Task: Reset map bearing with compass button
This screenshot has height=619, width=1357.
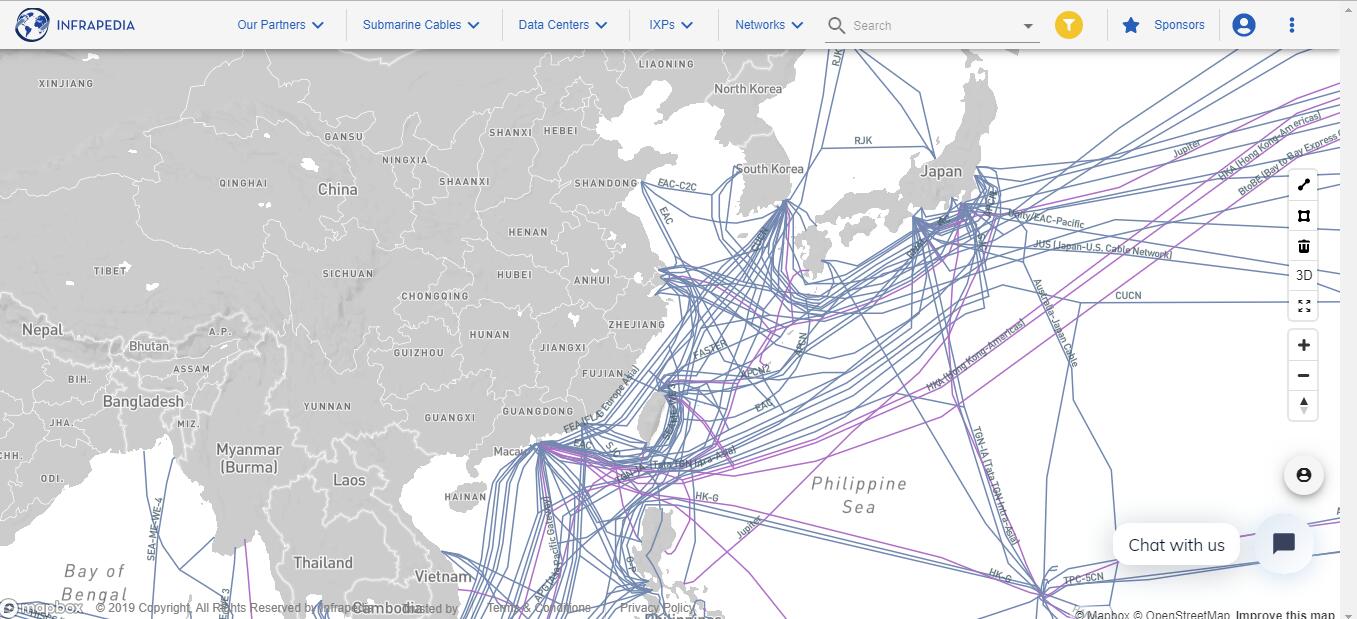Action: click(1303, 405)
